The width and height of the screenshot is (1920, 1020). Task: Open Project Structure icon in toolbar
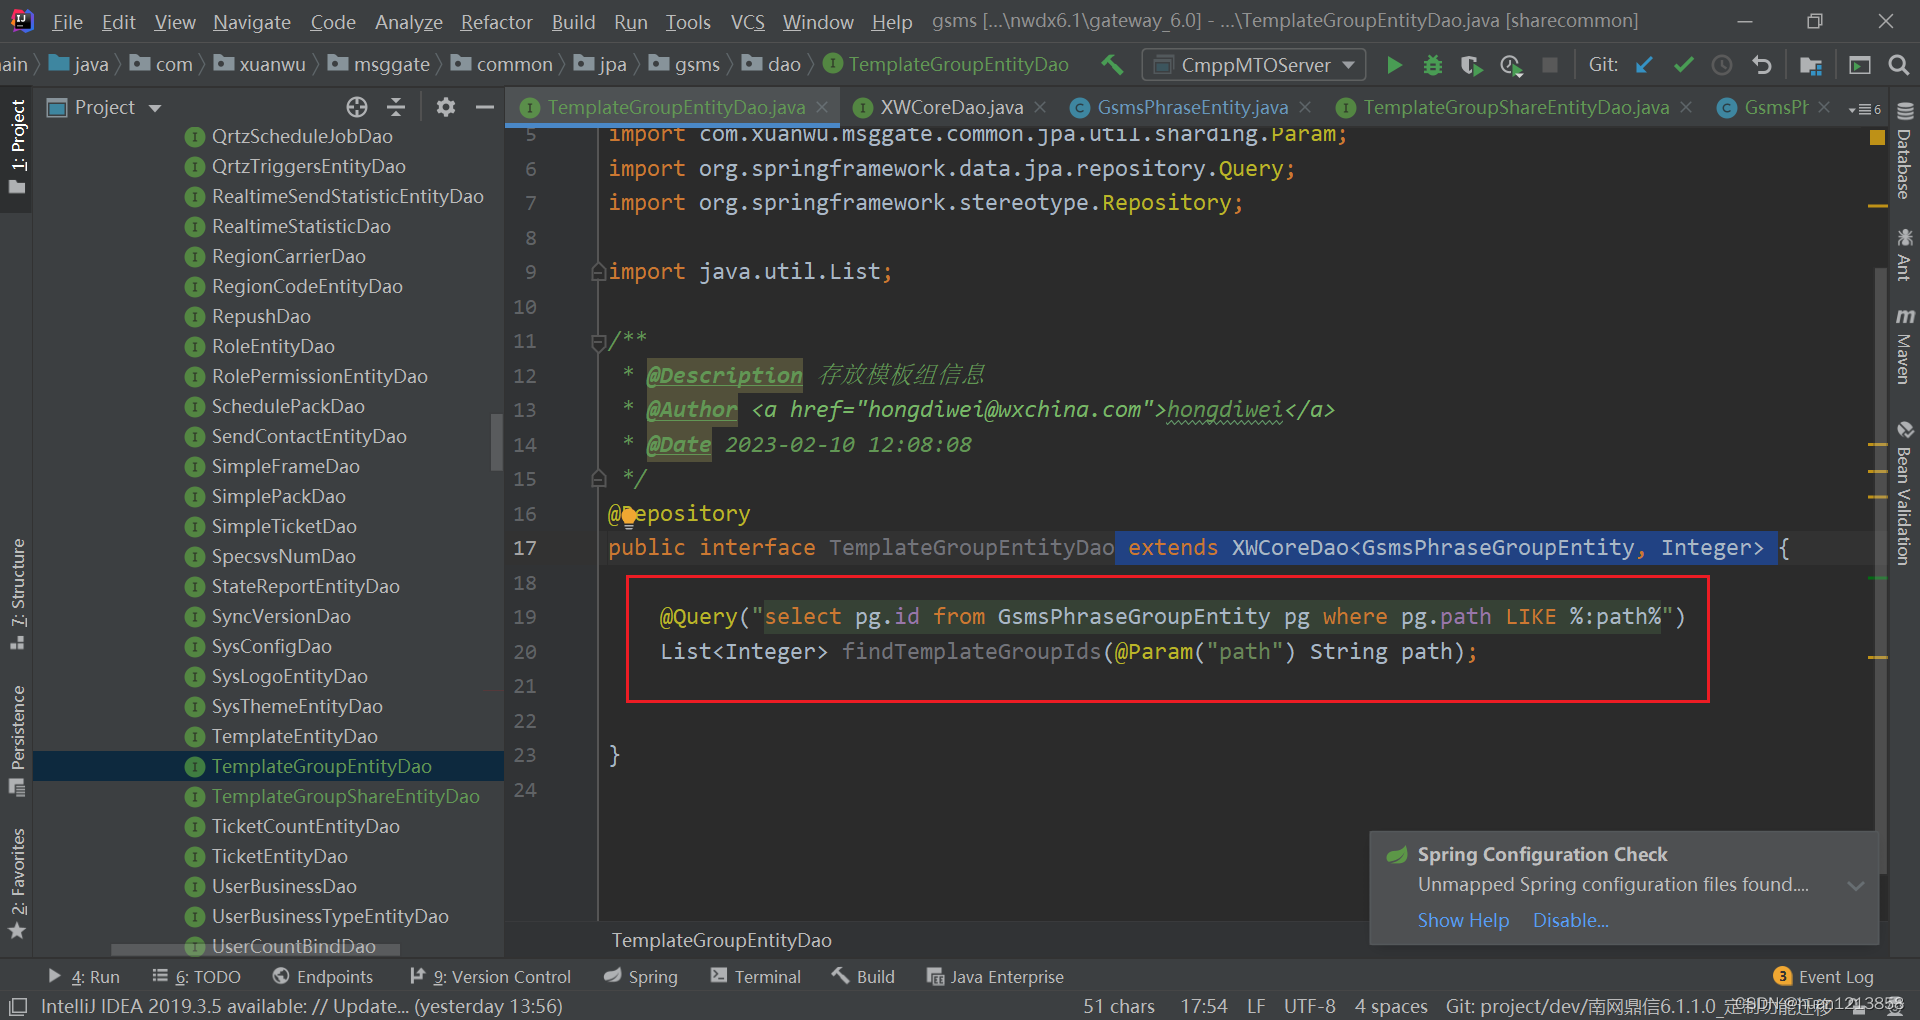(1811, 65)
